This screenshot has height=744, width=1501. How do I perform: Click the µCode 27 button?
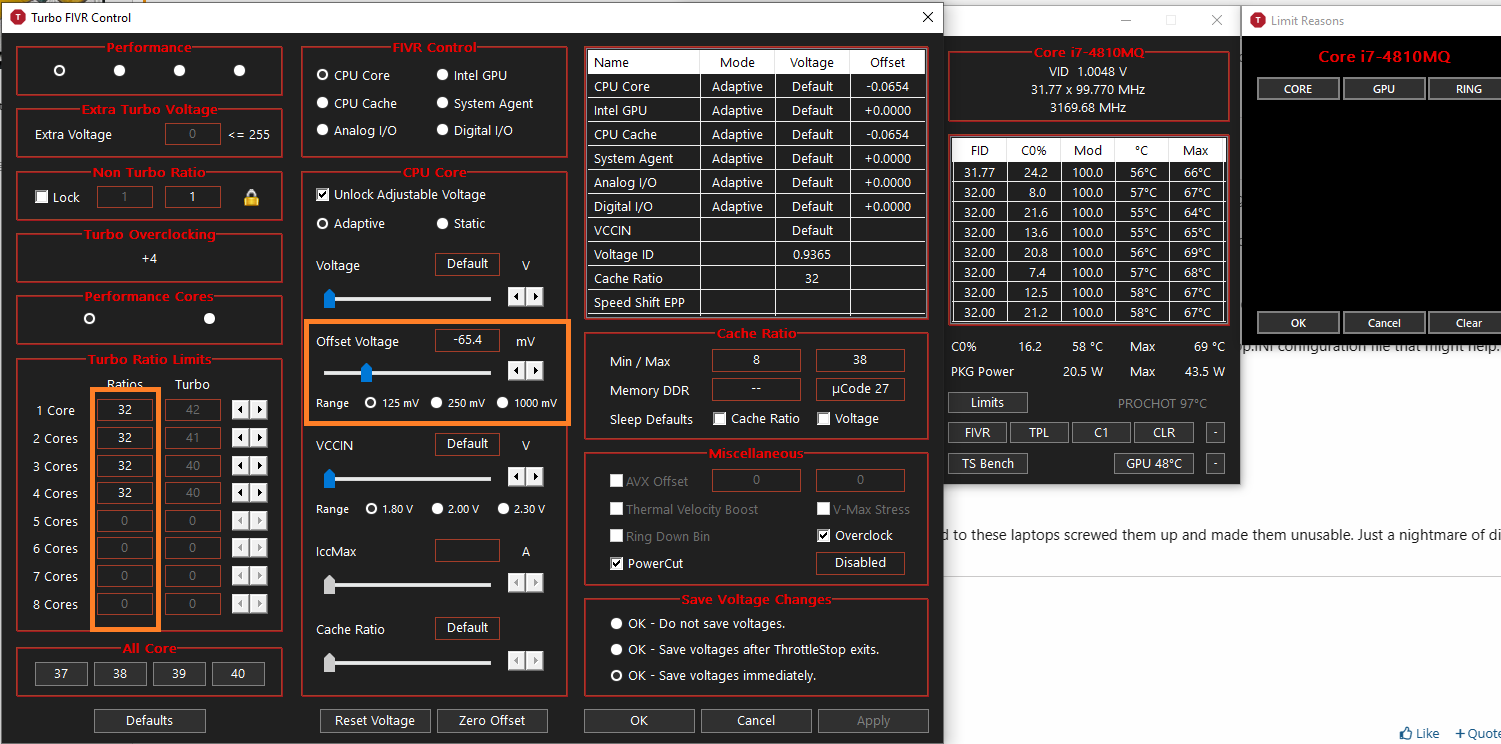(x=860, y=389)
